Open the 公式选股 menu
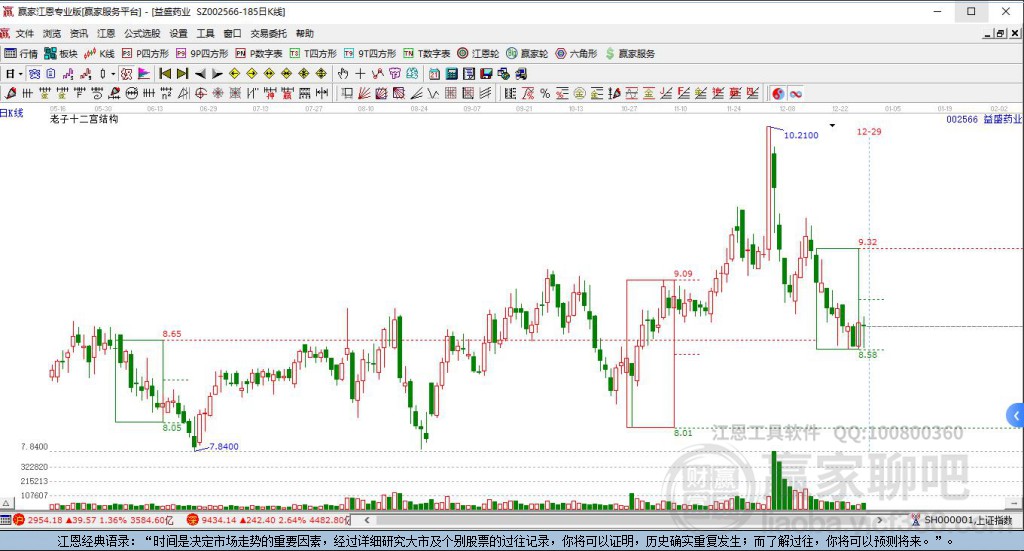The width and height of the screenshot is (1024, 551). tap(142, 33)
